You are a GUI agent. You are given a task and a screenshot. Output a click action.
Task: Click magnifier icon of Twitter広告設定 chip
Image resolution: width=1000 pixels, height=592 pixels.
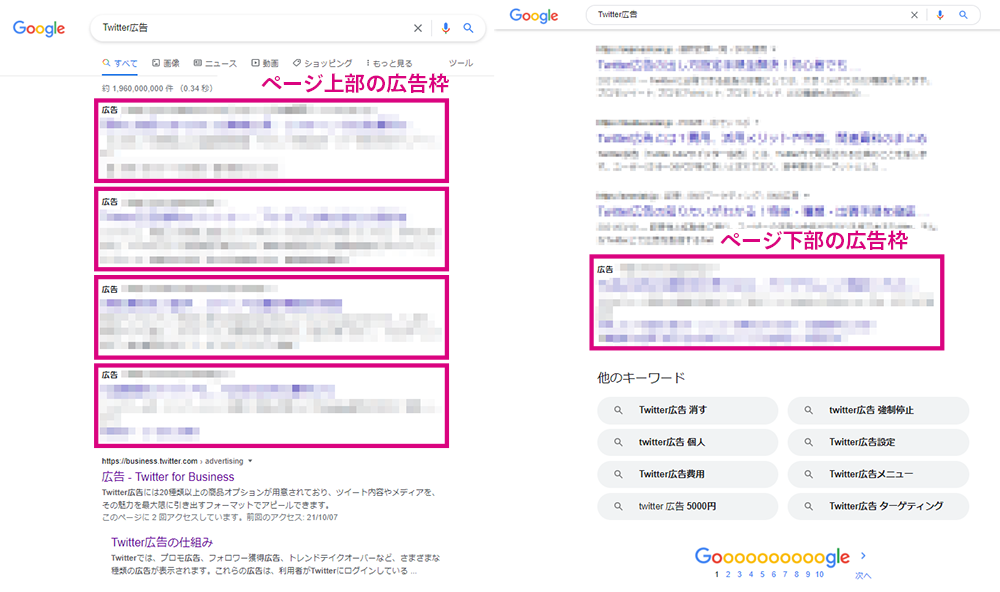pyautogui.click(x=808, y=442)
